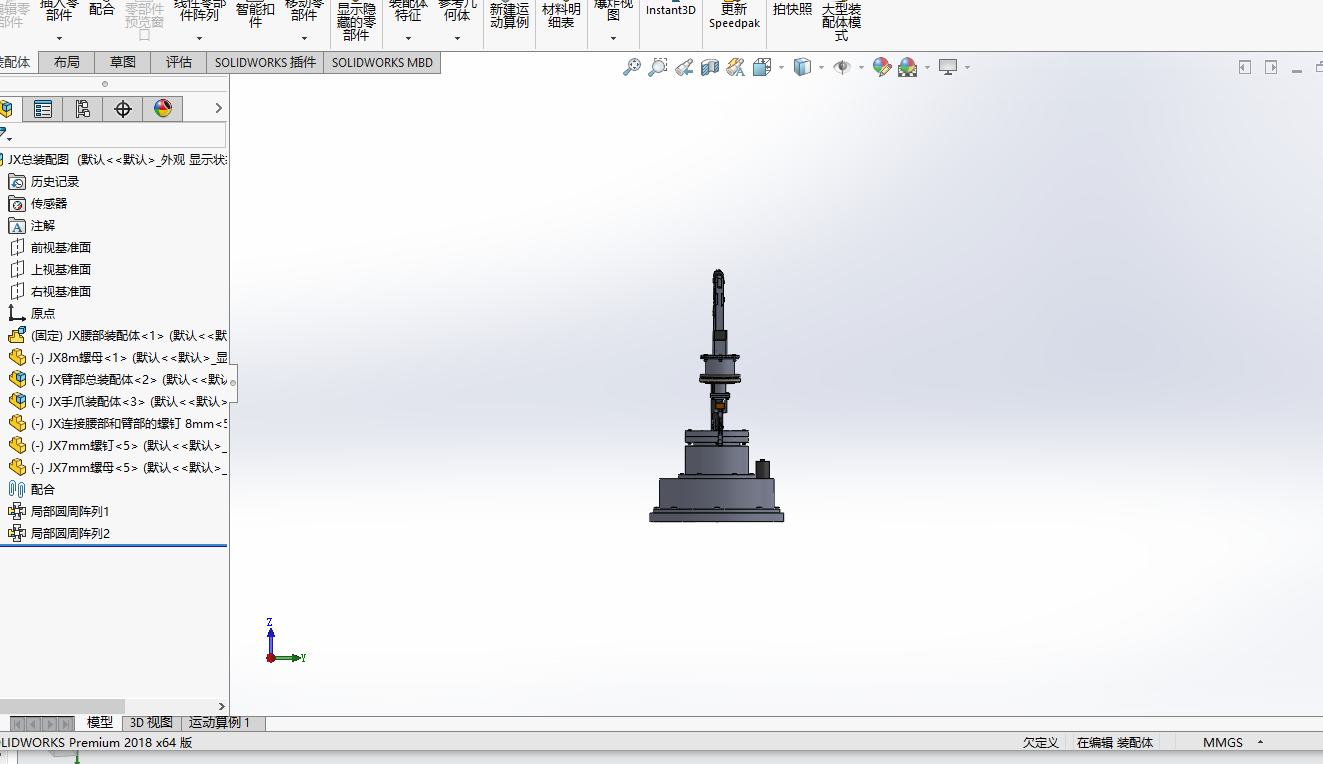This screenshot has width=1323, height=764.
Task: Click the Instant3D ribbon button
Action: click(670, 12)
